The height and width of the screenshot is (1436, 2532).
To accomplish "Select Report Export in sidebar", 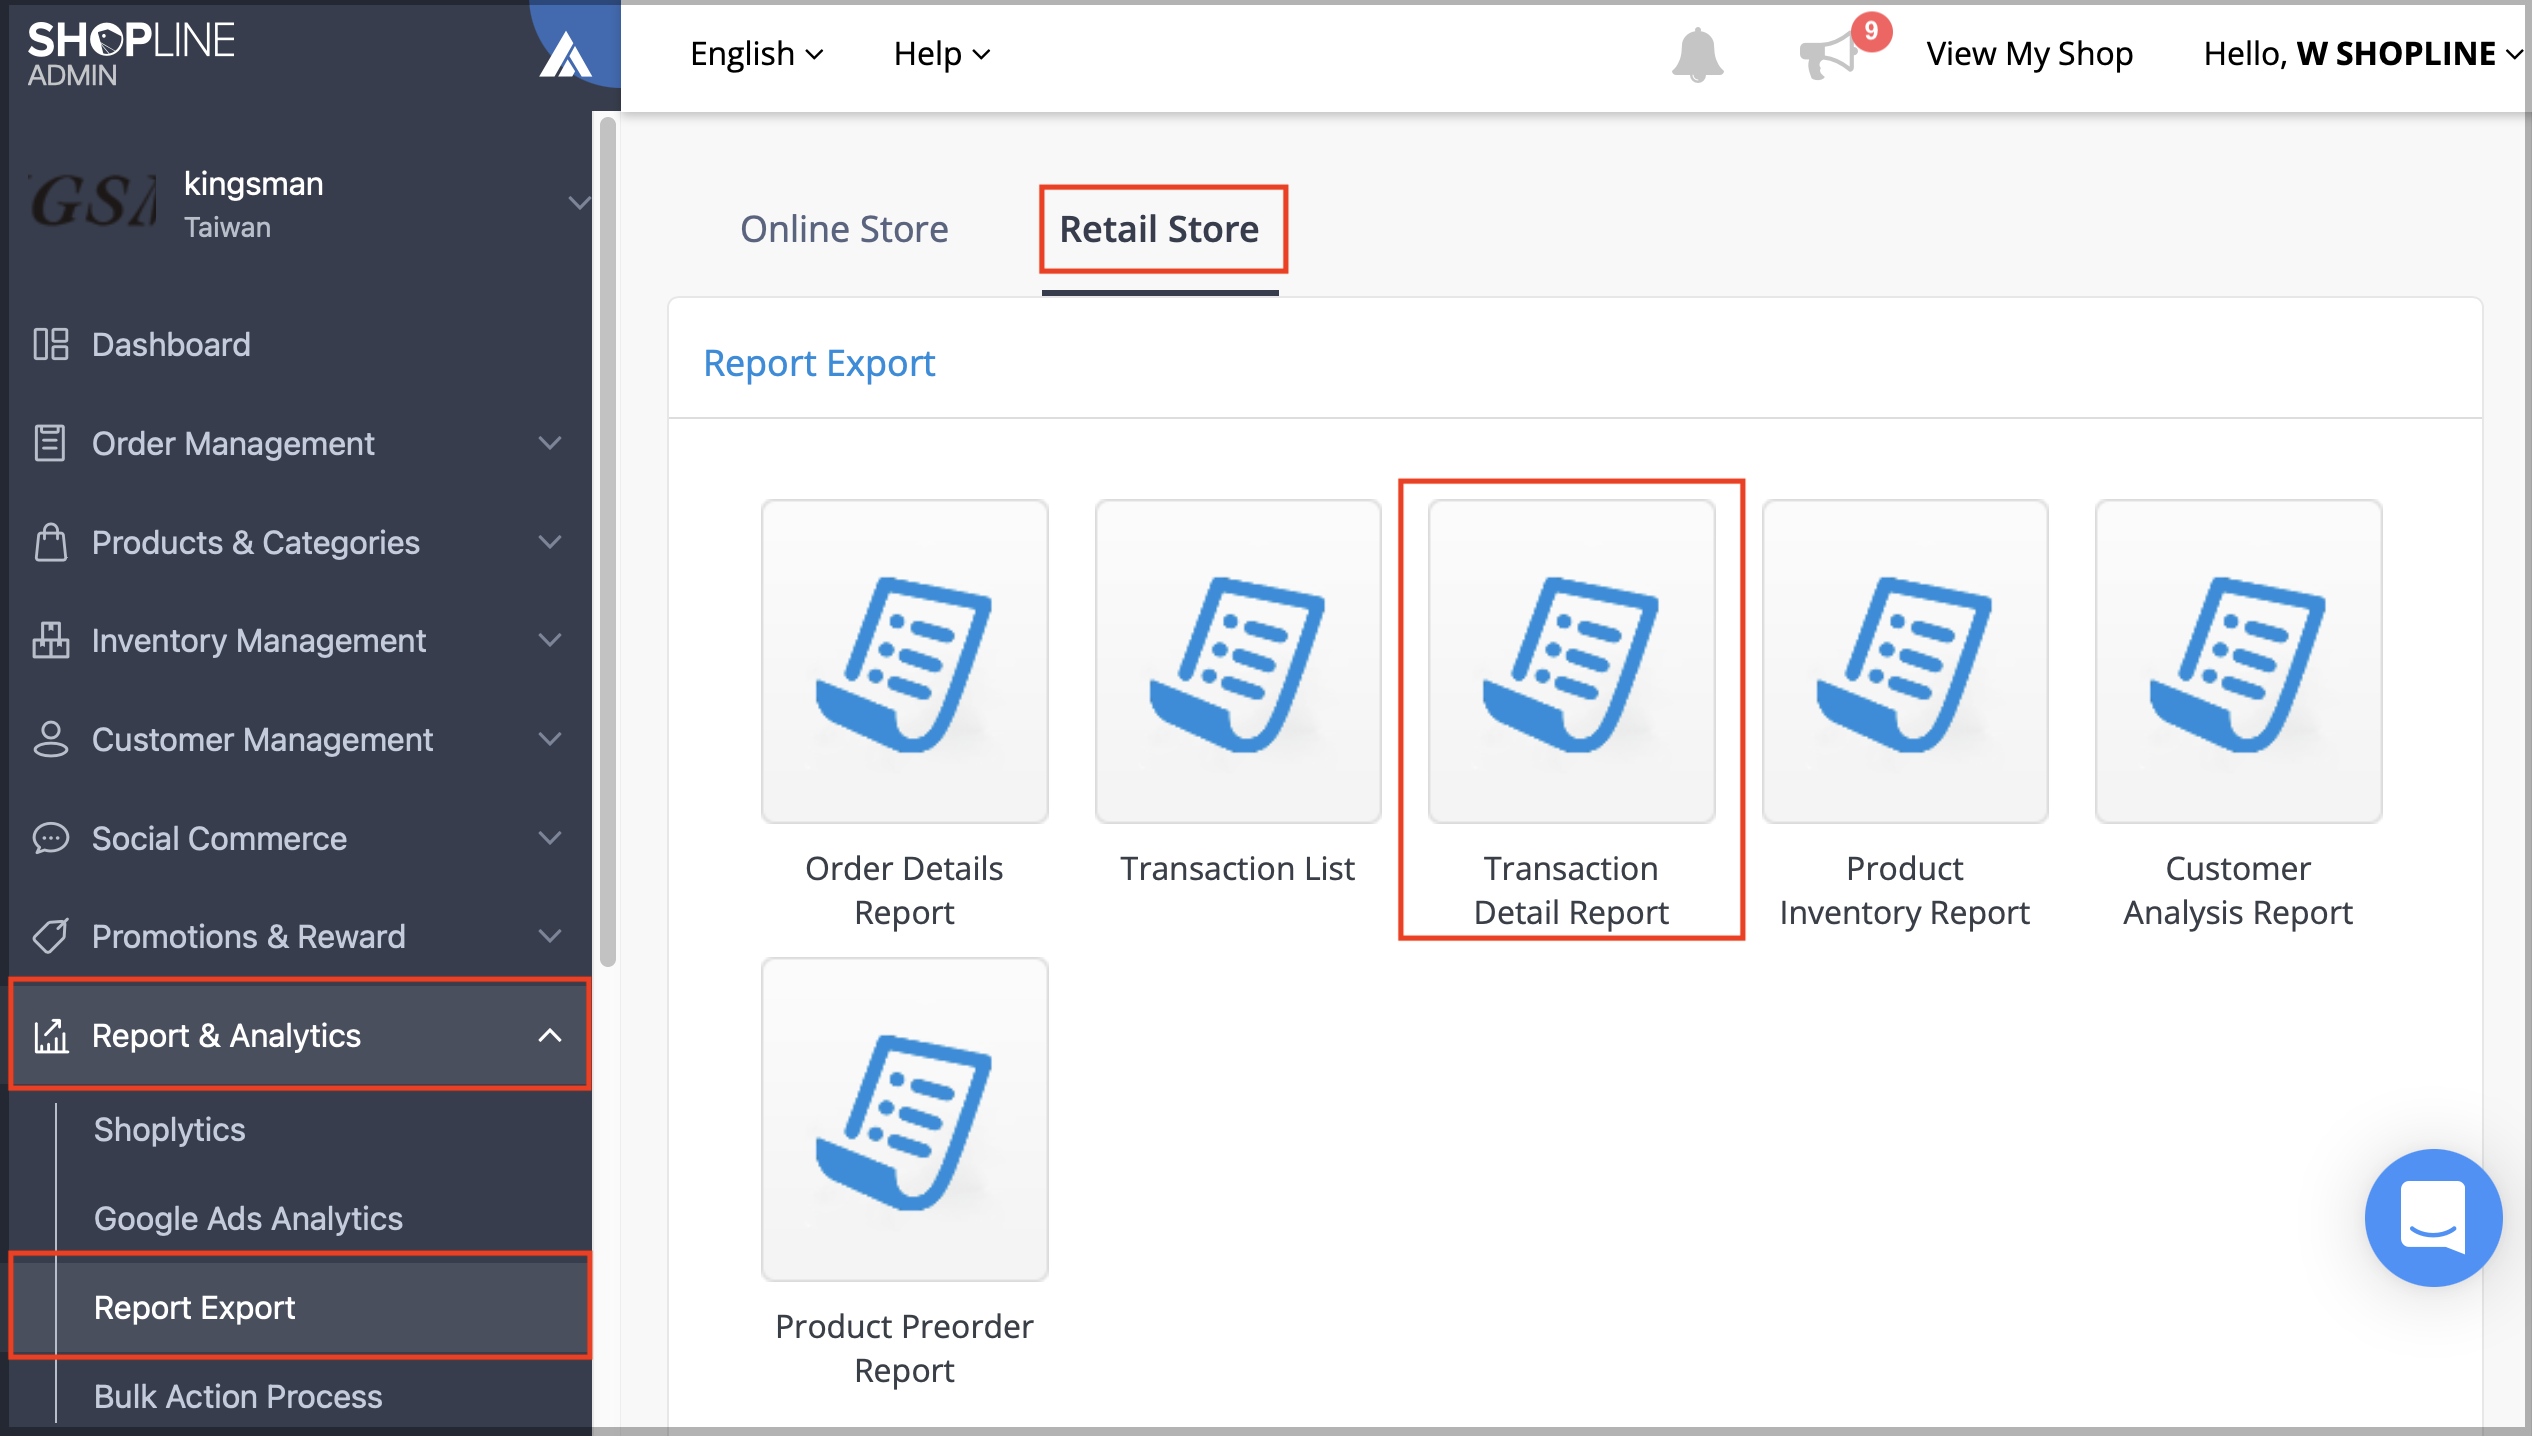I will click(x=300, y=1308).
